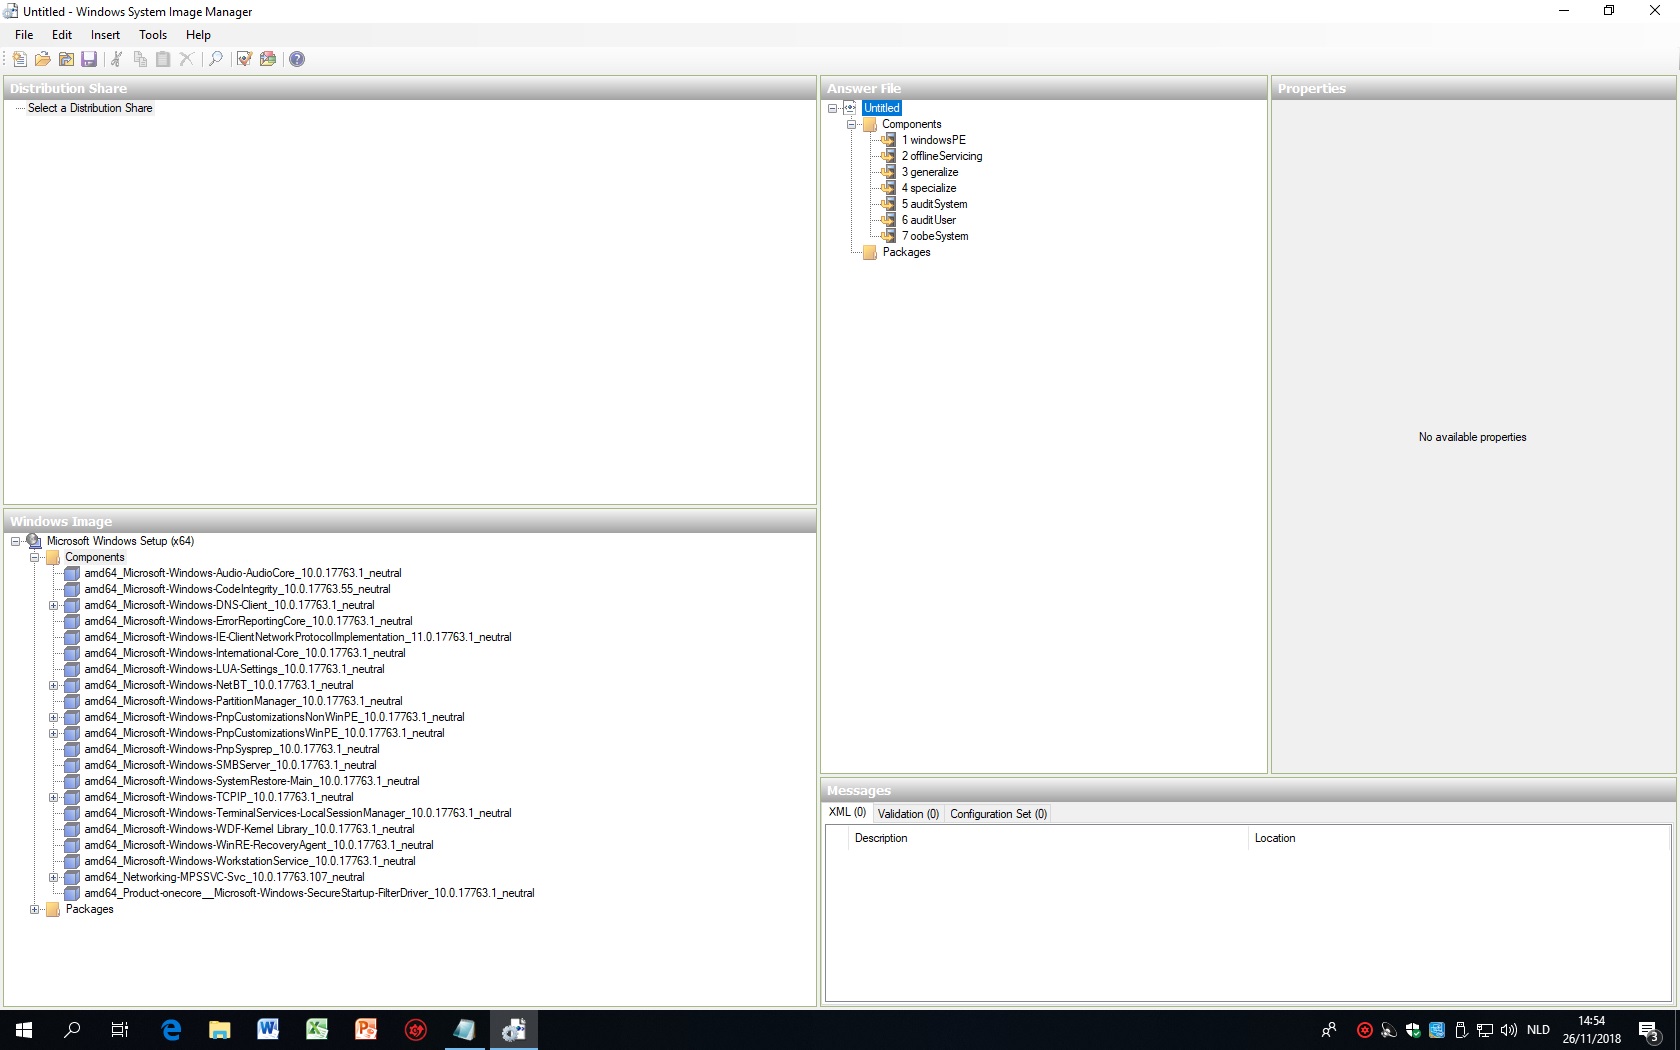Screen dimensions: 1680x1050
Task: Click the Paste clipboard toolbar icon
Action: point(163,59)
